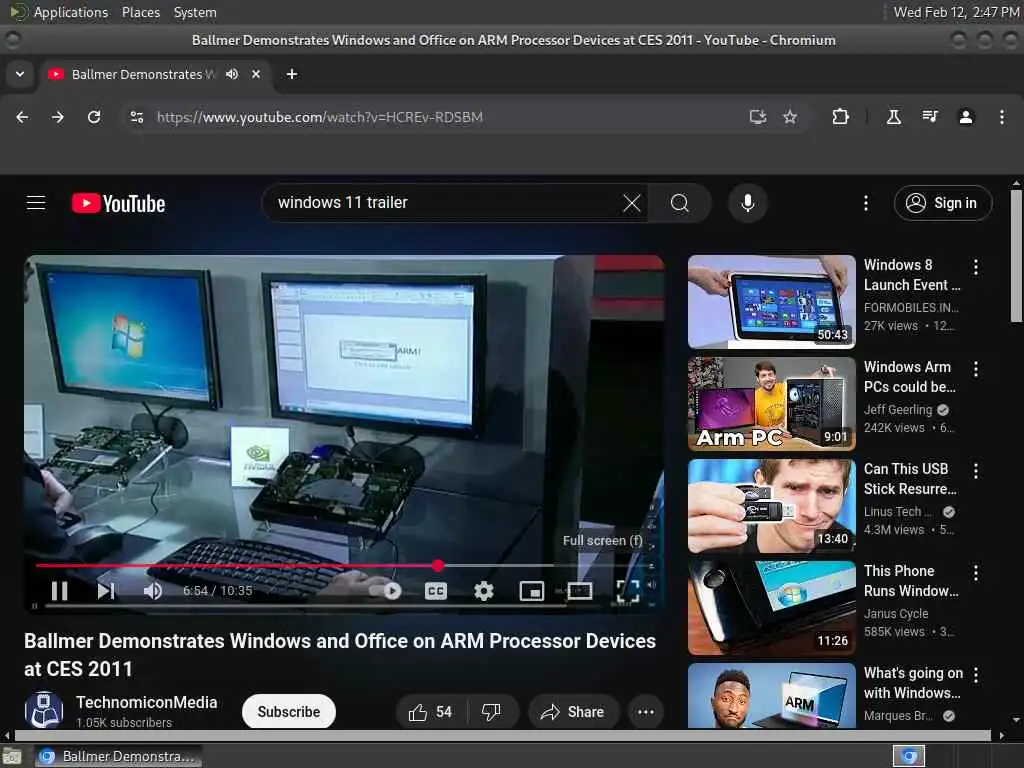Open YouTube settings three-dot menu
Image resolution: width=1024 pixels, height=768 pixels.
click(866, 203)
